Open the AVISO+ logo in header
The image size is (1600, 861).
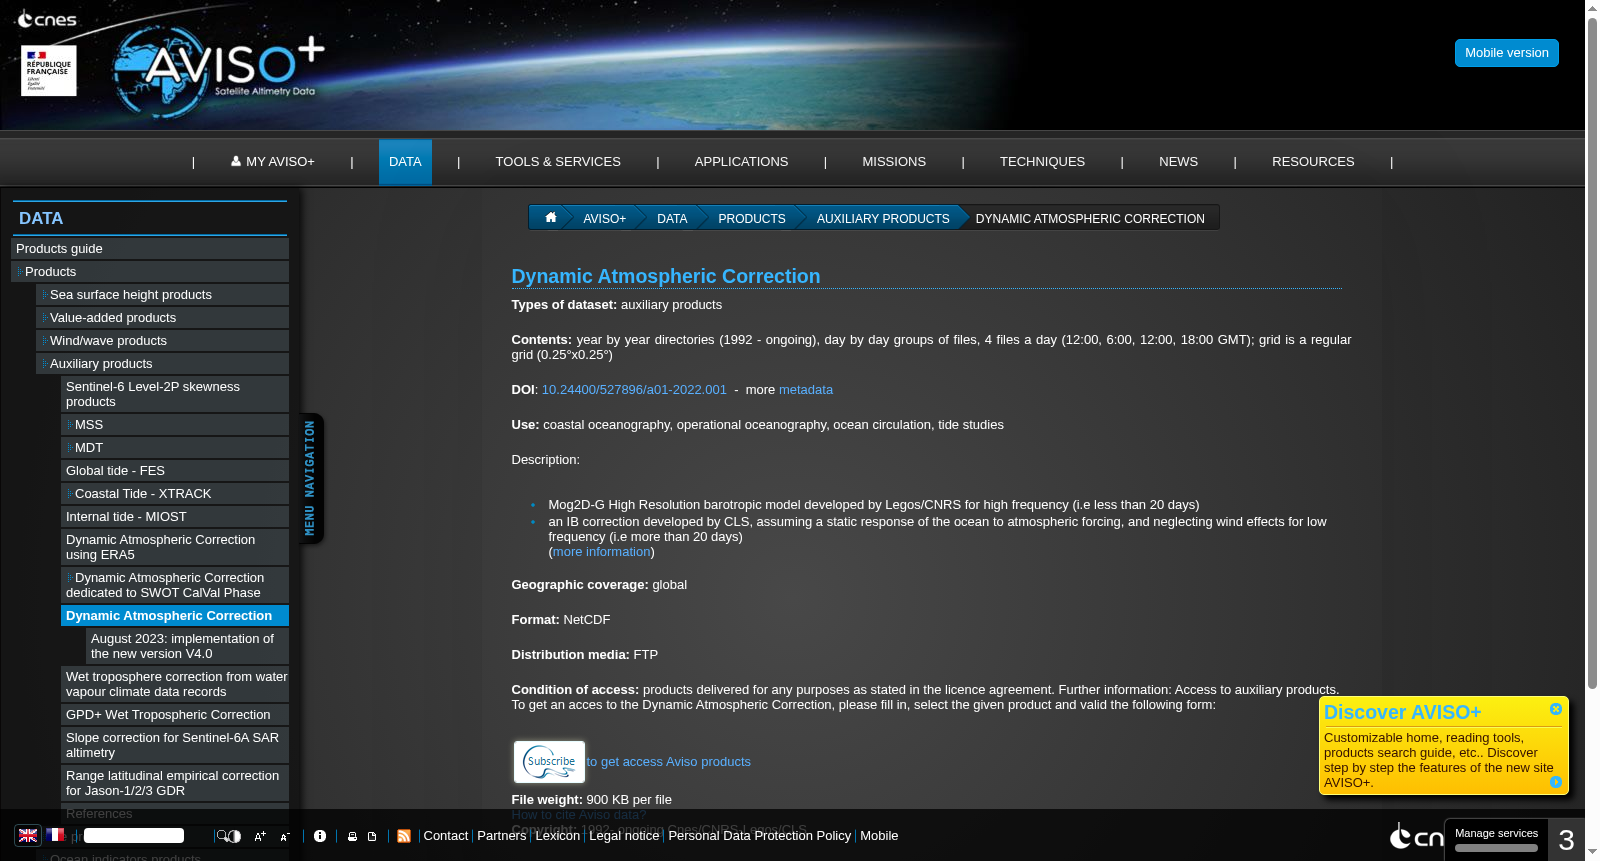219,70
